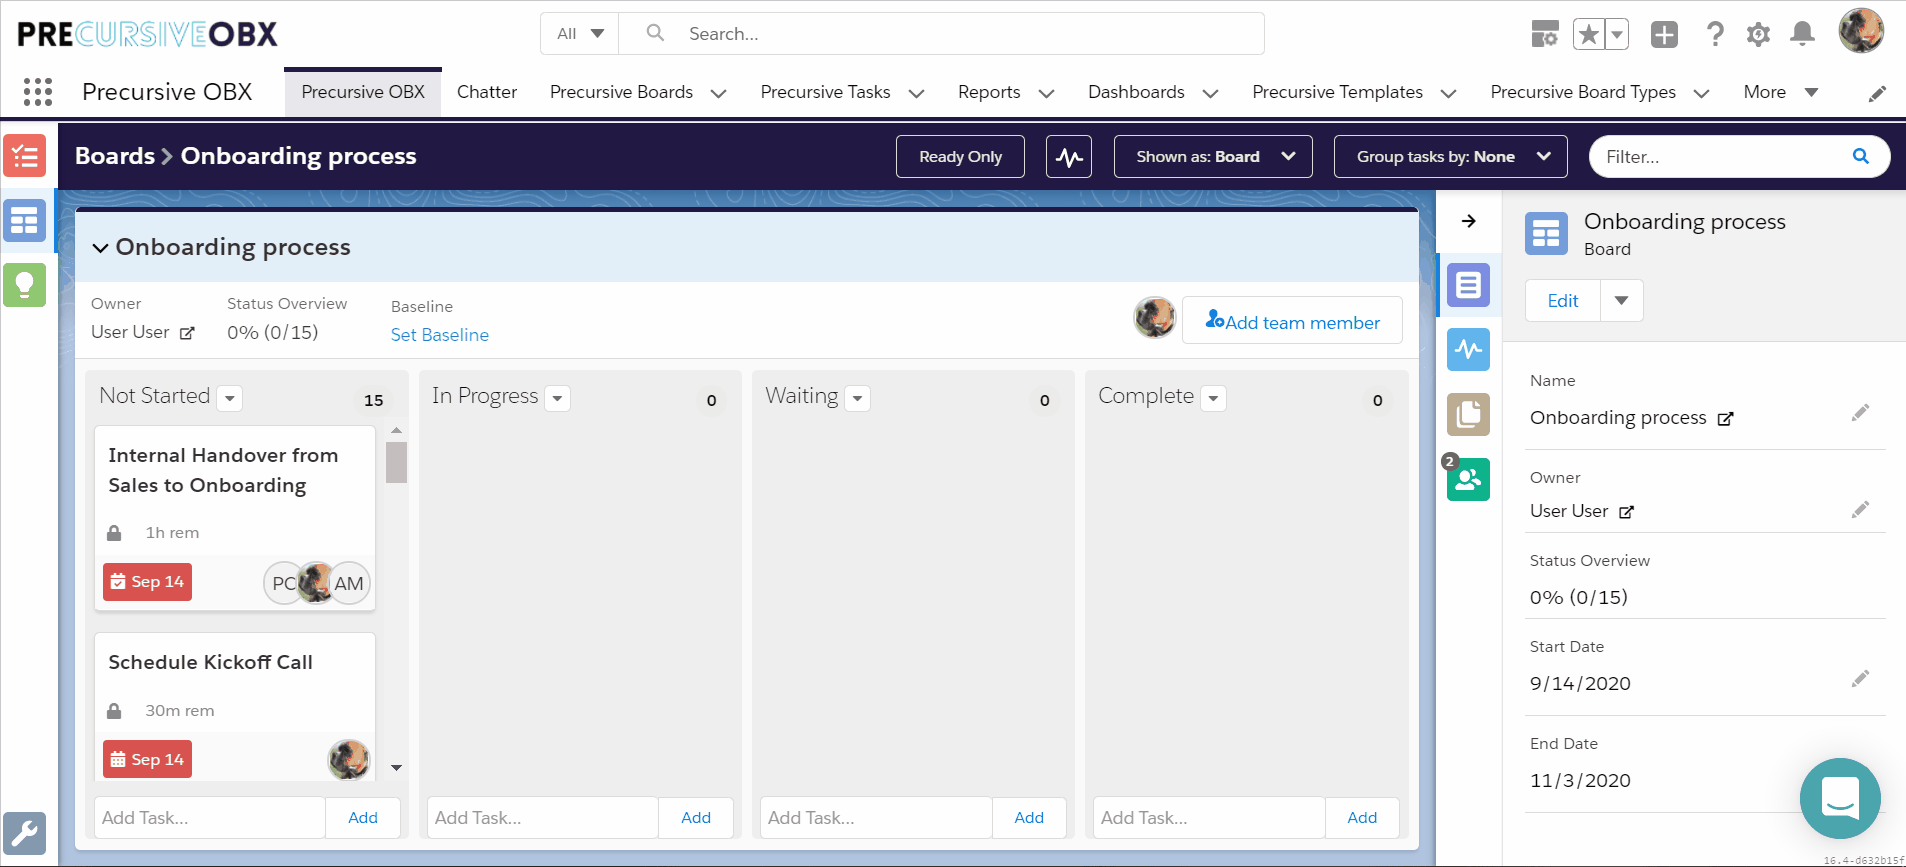The height and width of the screenshot is (867, 1906).
Task: Open the purple details panel icon
Action: coord(1468,286)
